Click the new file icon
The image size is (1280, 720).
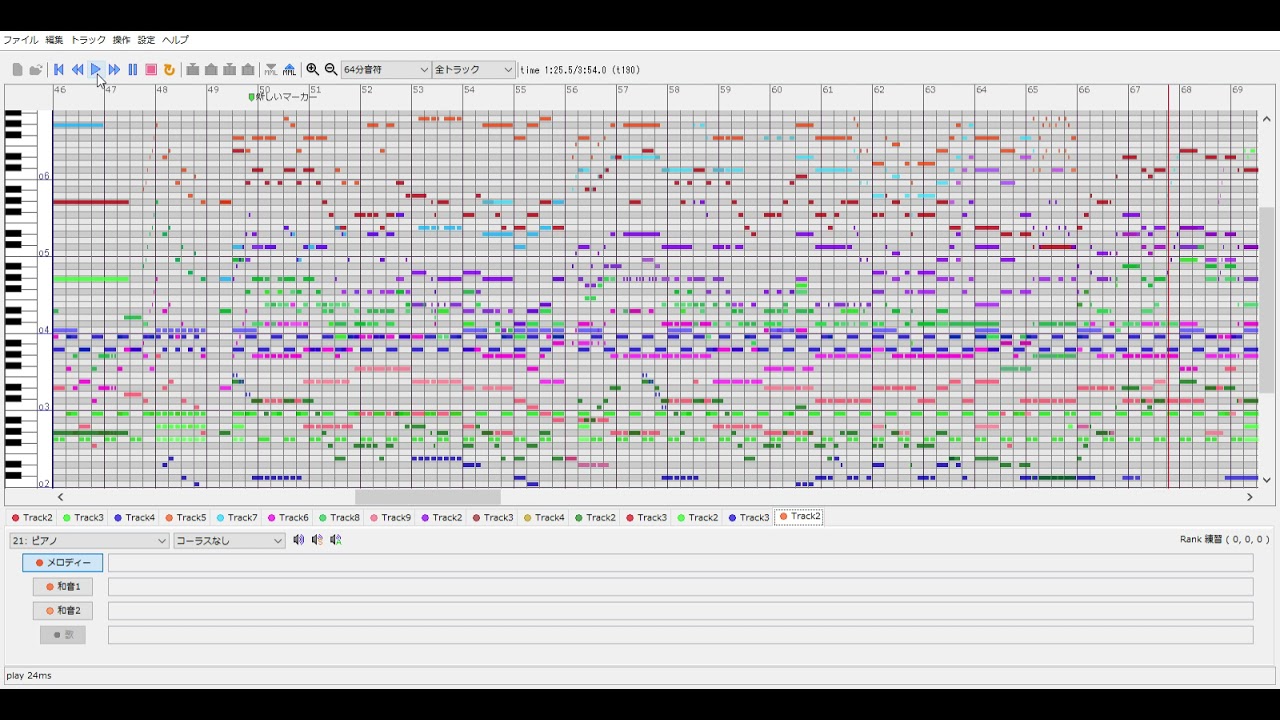tap(17, 70)
